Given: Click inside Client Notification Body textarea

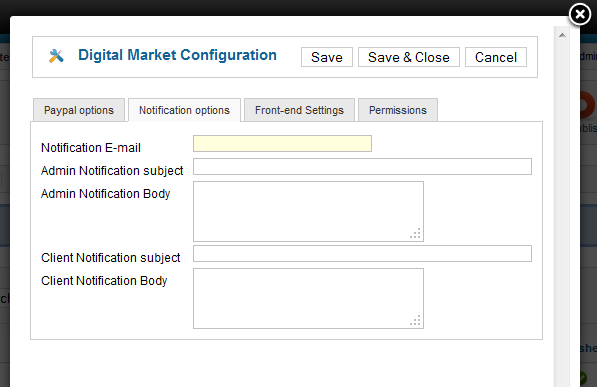Looking at the screenshot, I should [x=308, y=298].
